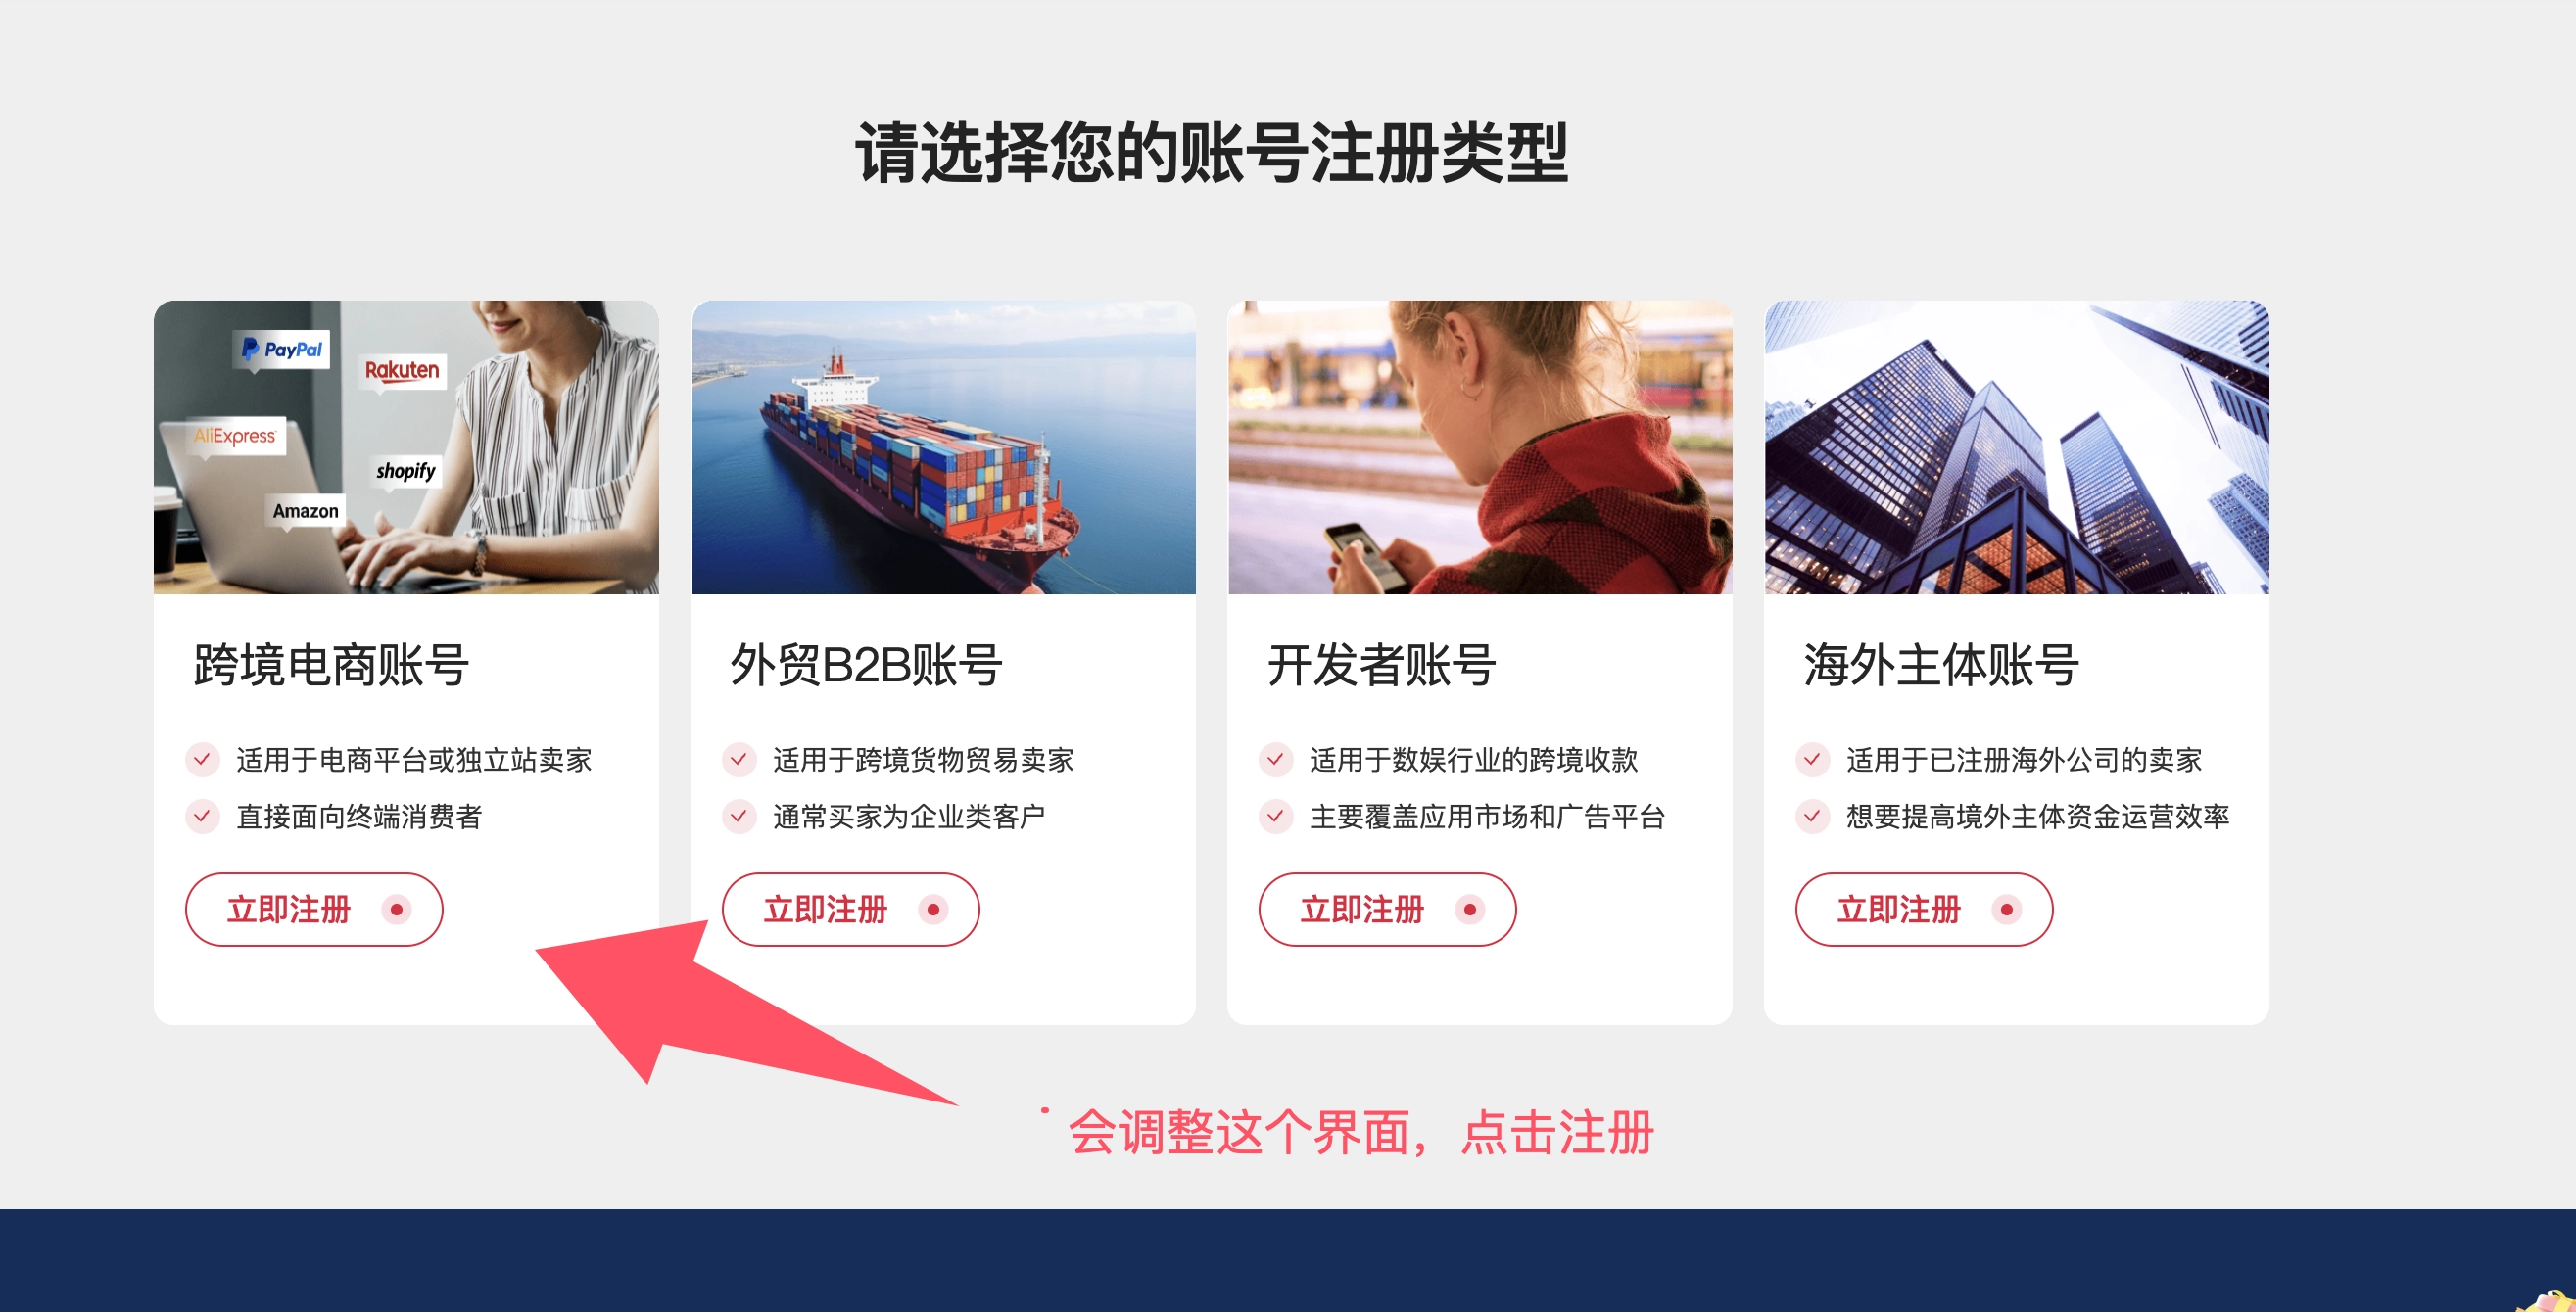This screenshot has height=1312, width=2576.
Task: Click the checkmark beside 通常买家为企业类客户
Action: [x=739, y=817]
